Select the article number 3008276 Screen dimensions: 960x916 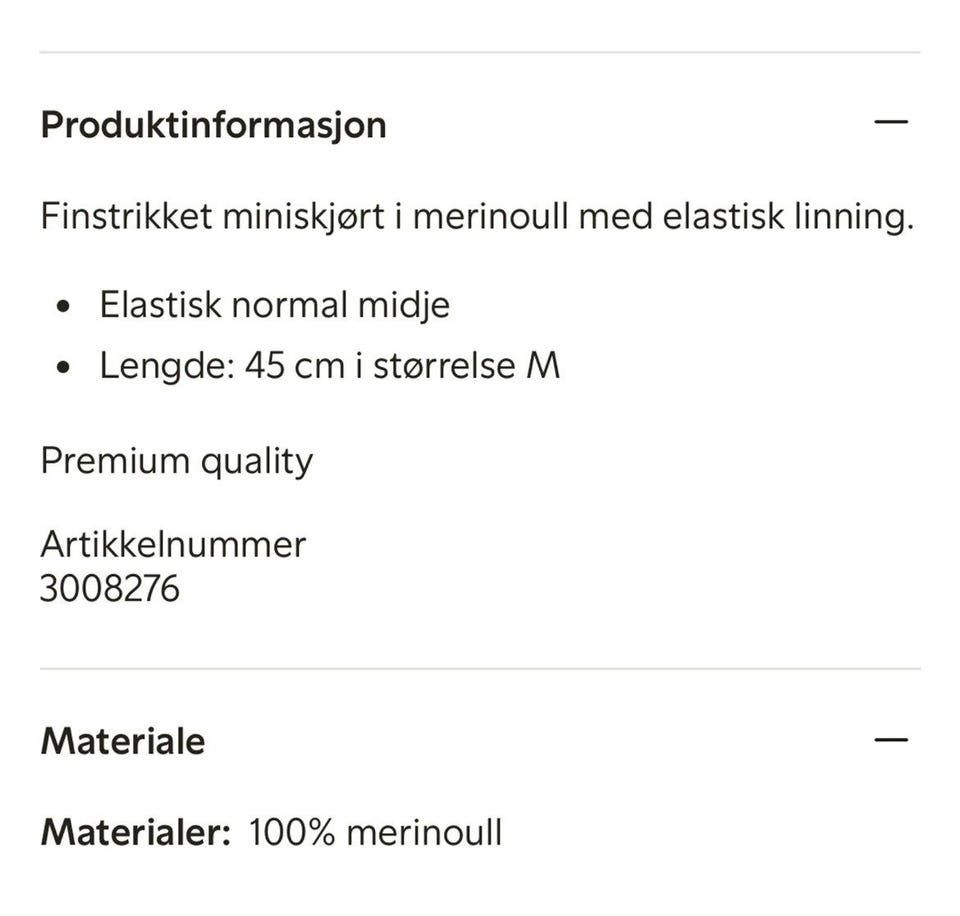pyautogui.click(x=110, y=588)
